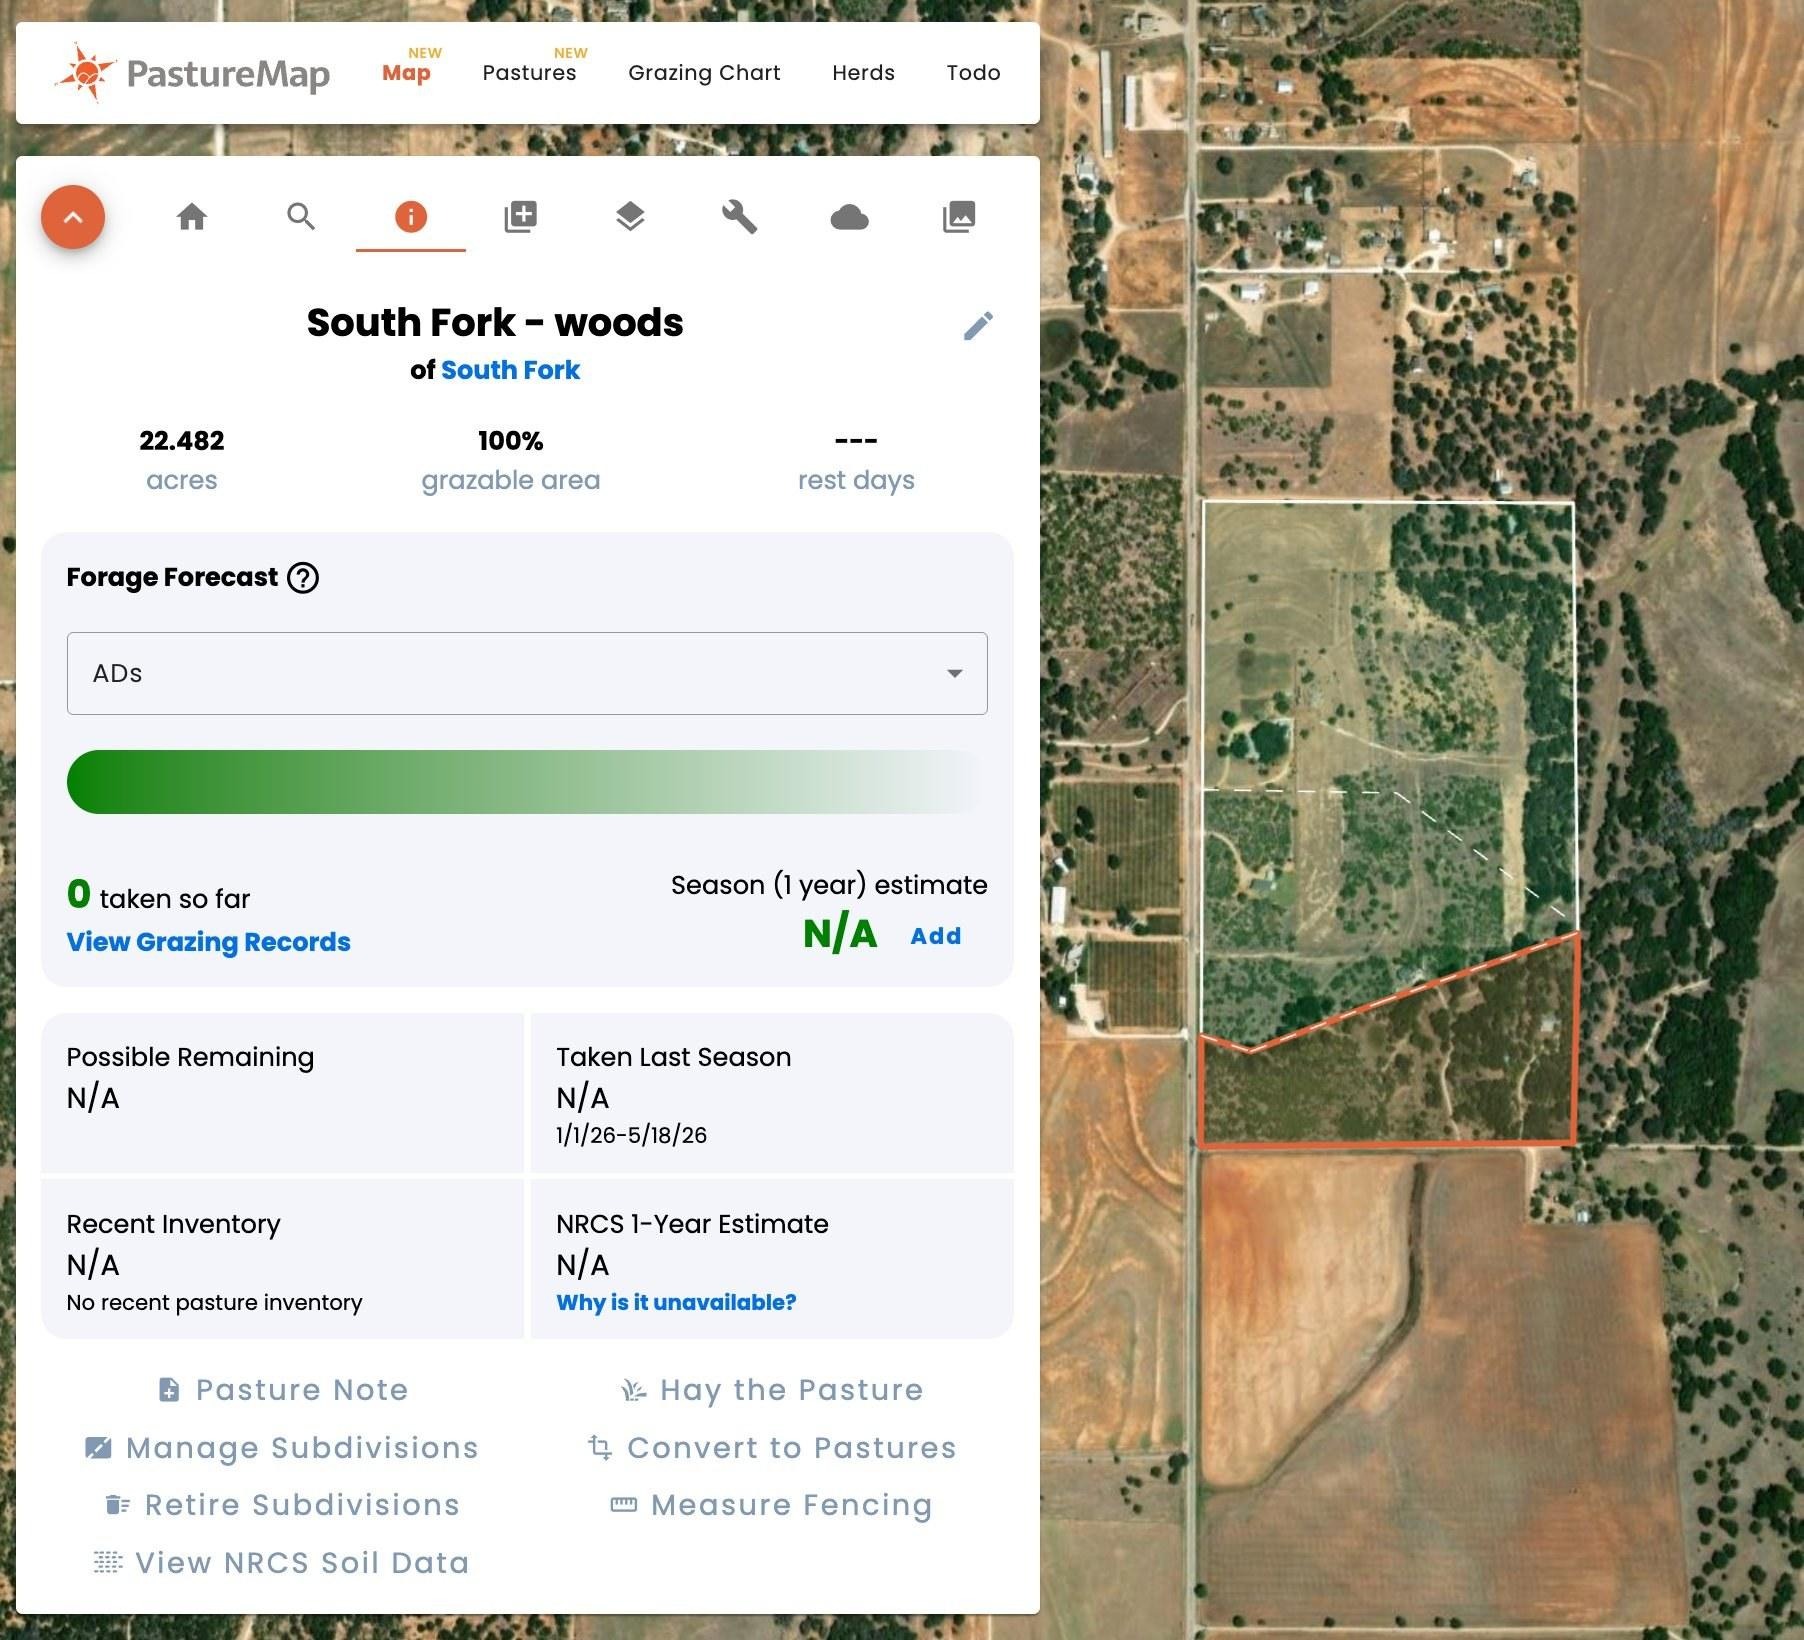Screen dimensions: 1804x1640
Task: Follow the South Fork parent link
Action: pos(510,370)
